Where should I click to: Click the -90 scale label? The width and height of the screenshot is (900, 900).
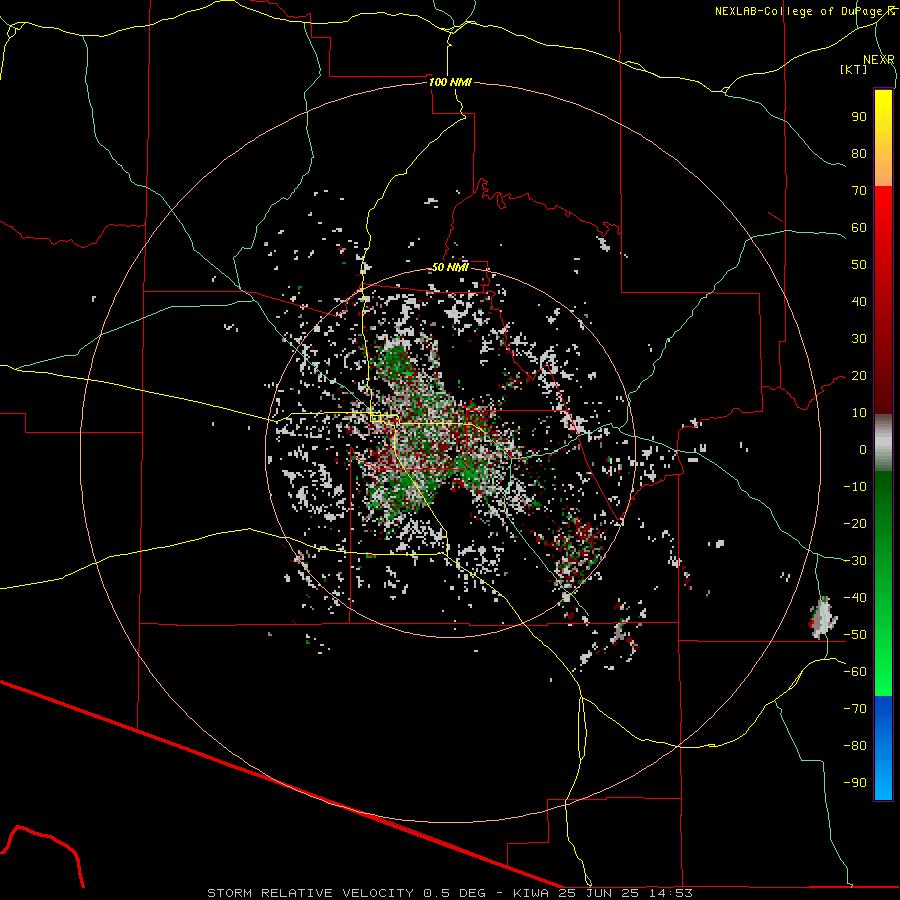coord(855,783)
